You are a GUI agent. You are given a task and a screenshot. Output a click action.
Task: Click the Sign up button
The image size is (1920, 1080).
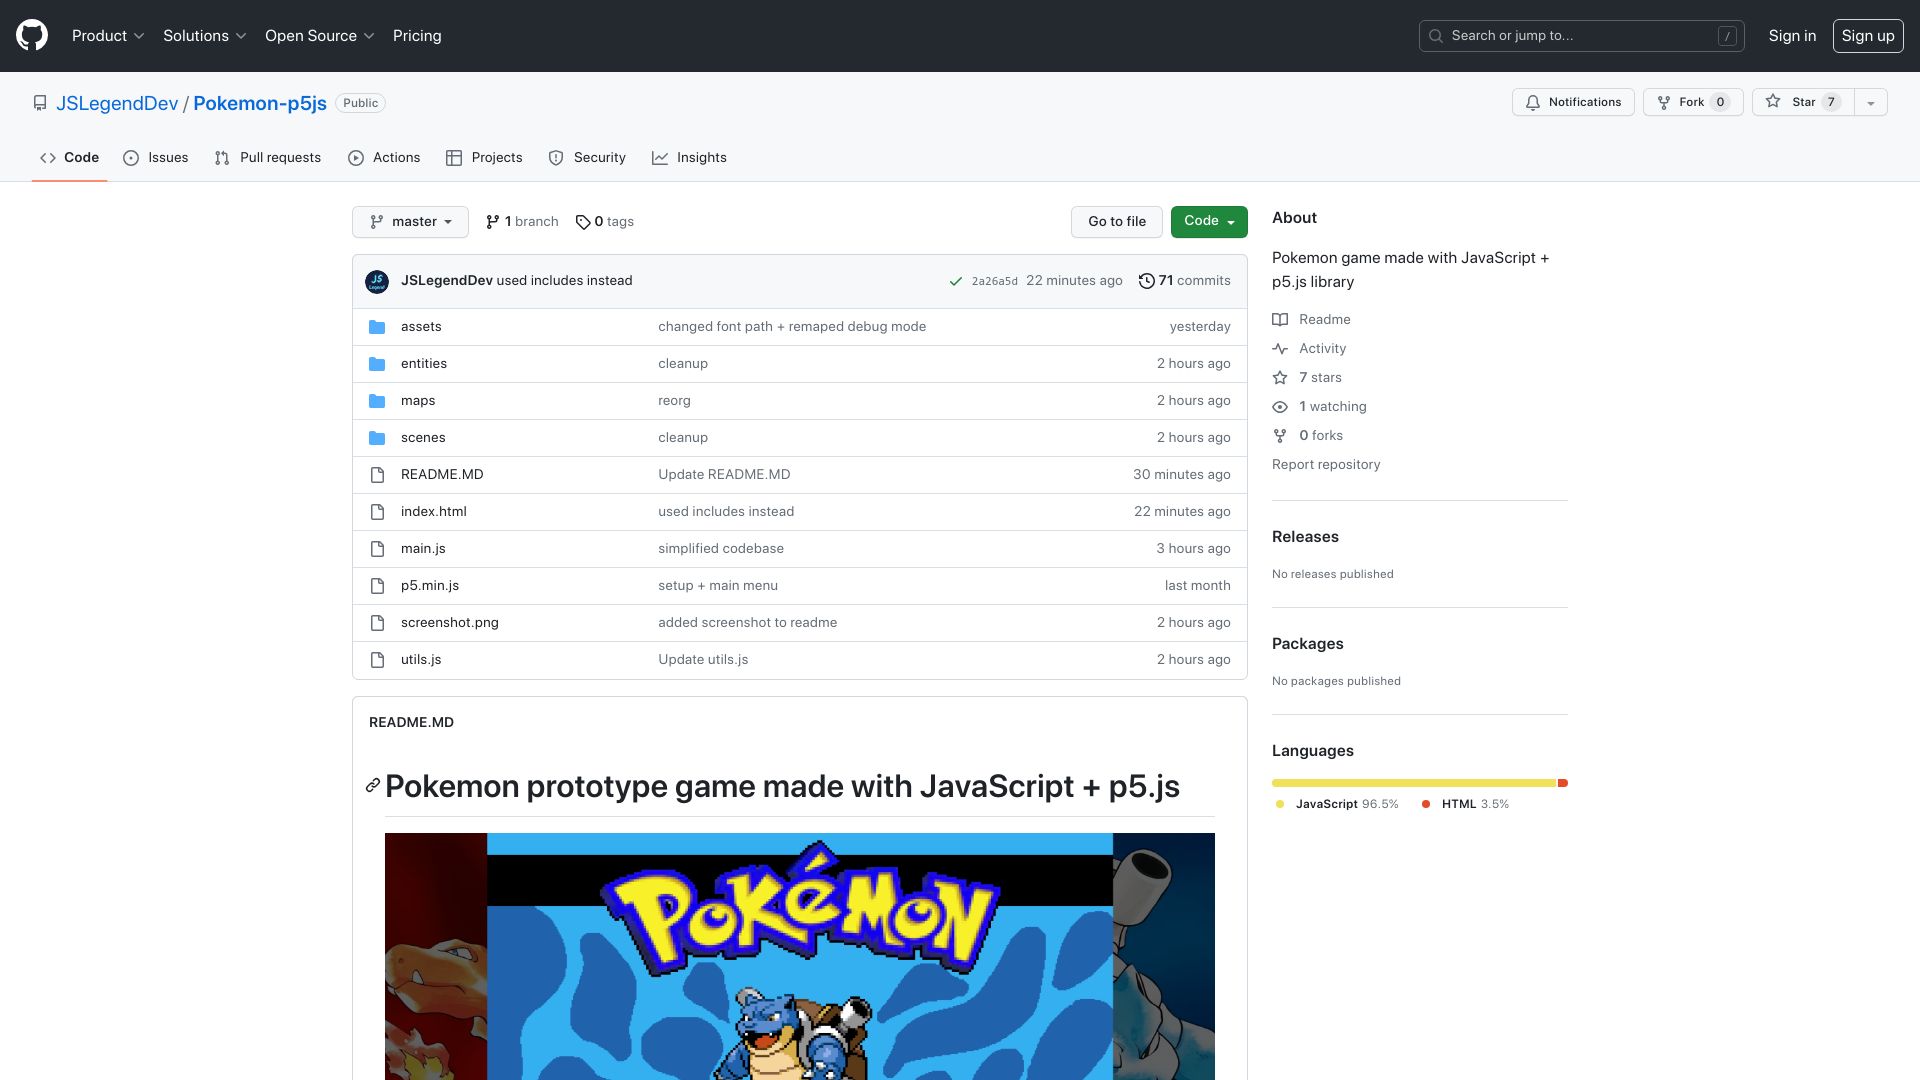(1868, 36)
